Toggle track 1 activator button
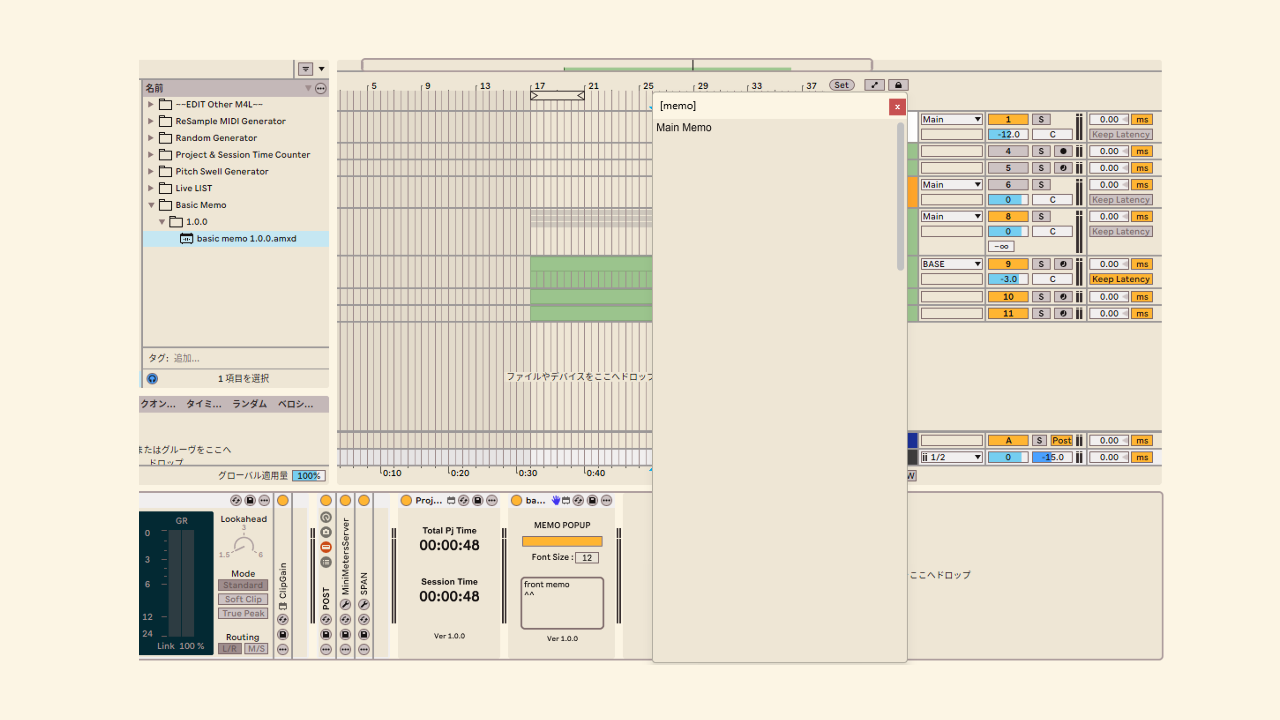 coord(1008,119)
